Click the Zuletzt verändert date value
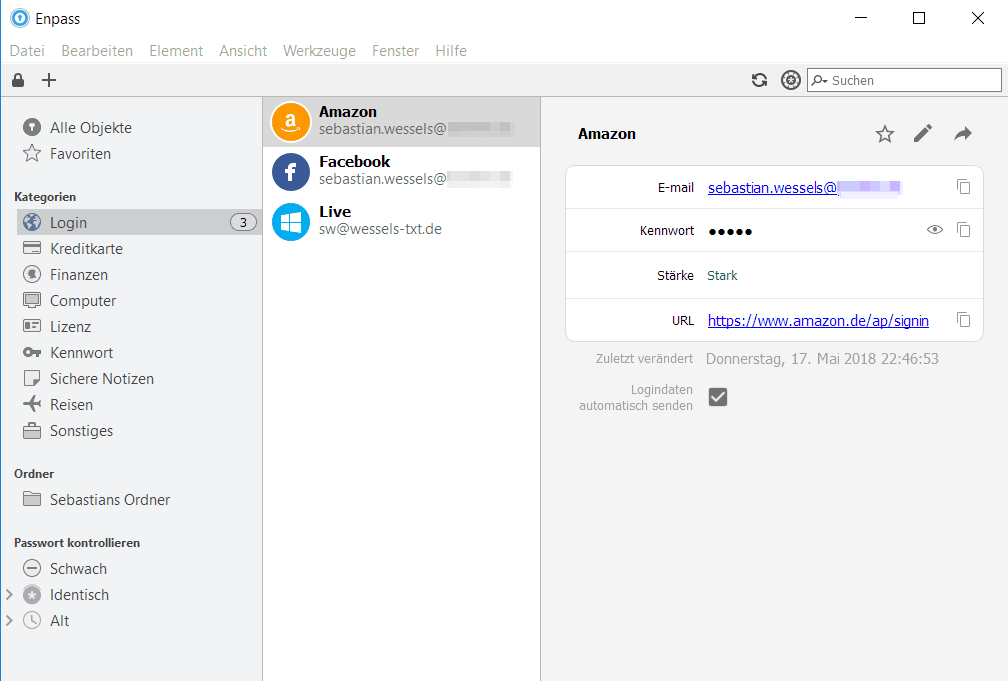1008x681 pixels. click(822, 359)
